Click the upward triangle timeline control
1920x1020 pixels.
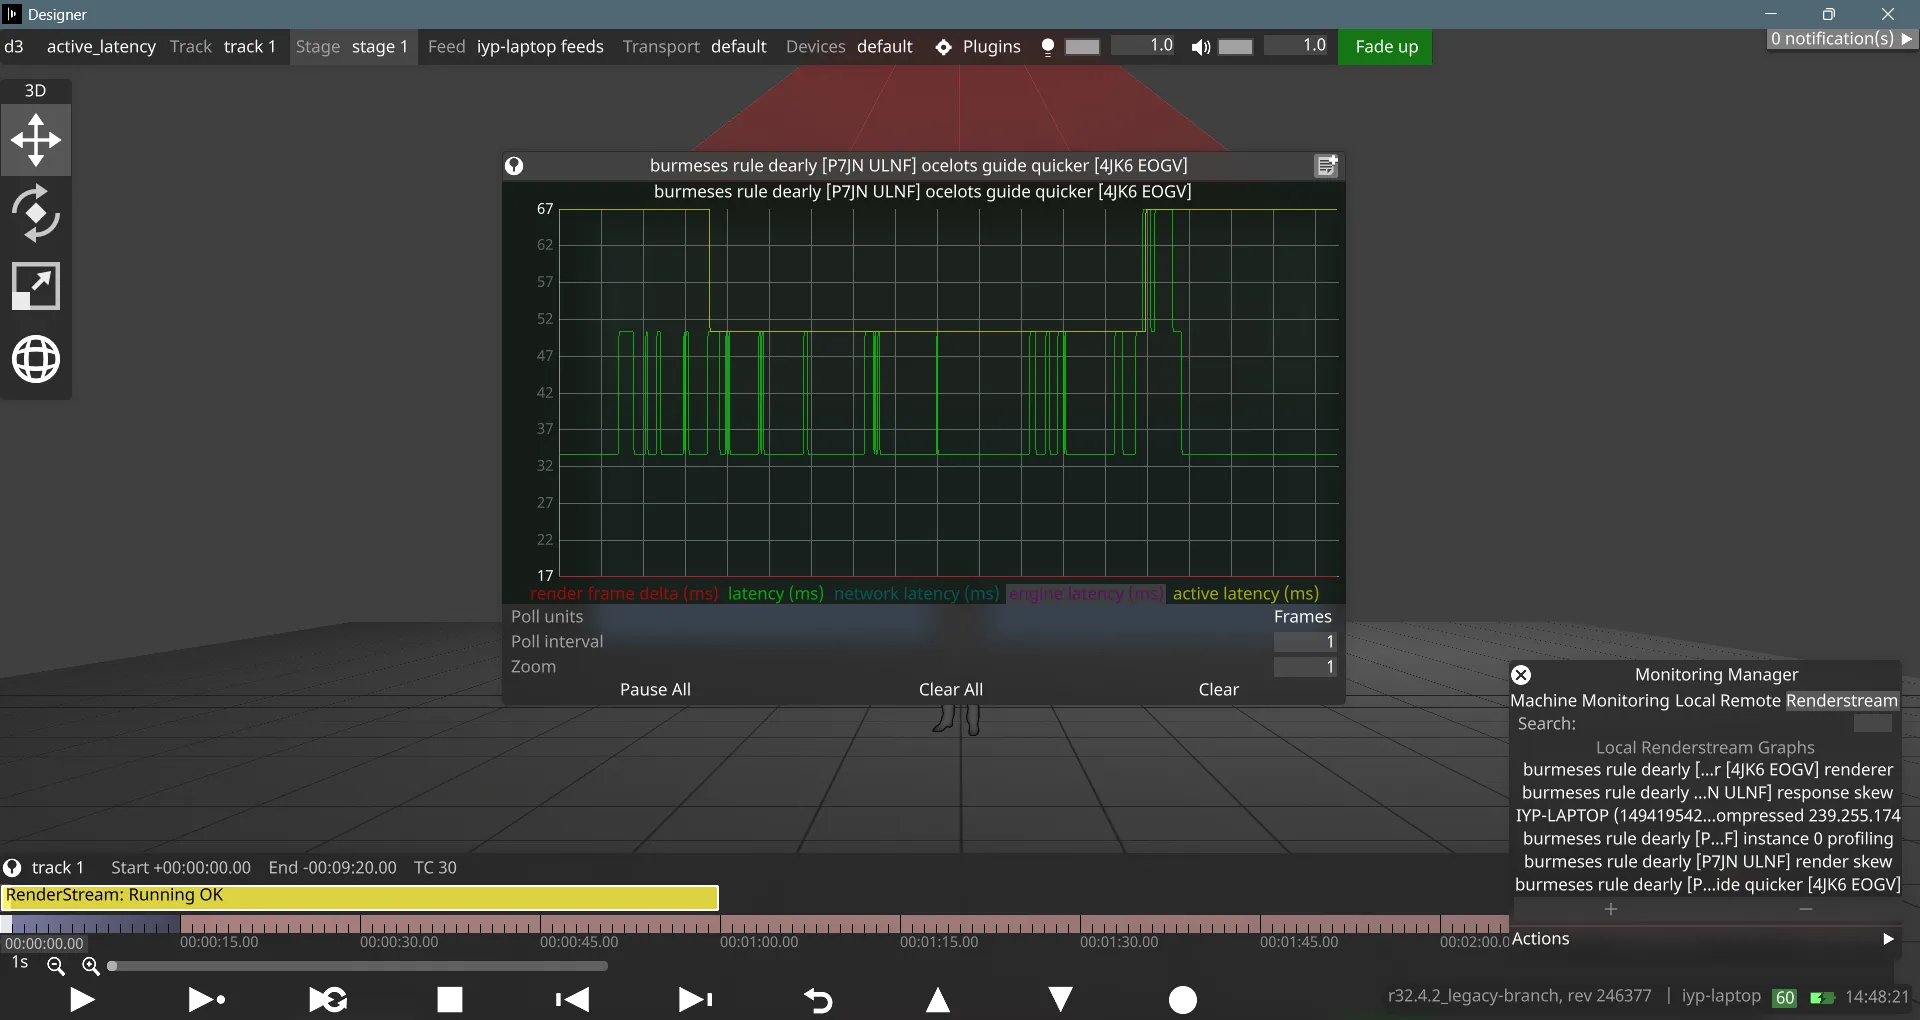pyautogui.click(x=939, y=1000)
